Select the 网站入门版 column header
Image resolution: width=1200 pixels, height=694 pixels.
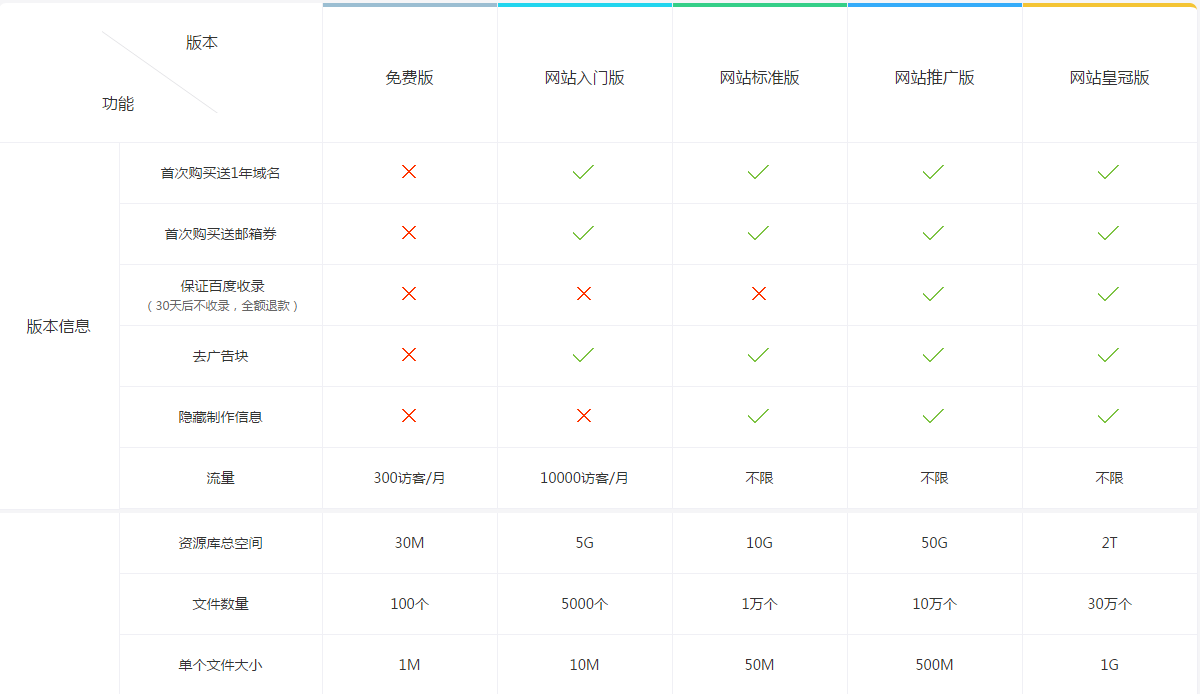pyautogui.click(x=585, y=78)
